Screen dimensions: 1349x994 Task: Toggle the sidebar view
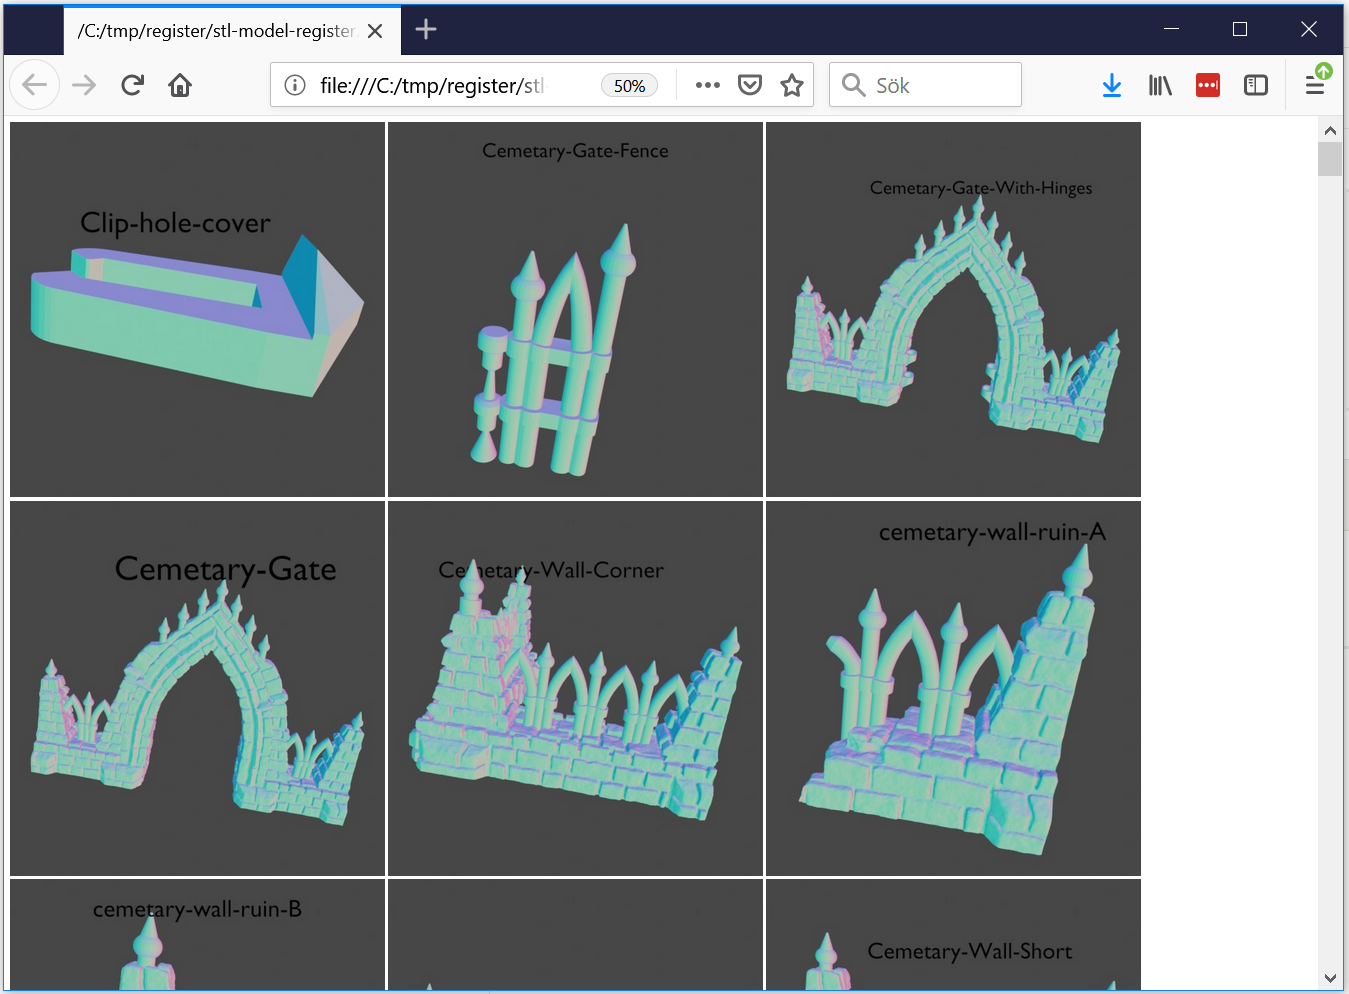(1256, 85)
